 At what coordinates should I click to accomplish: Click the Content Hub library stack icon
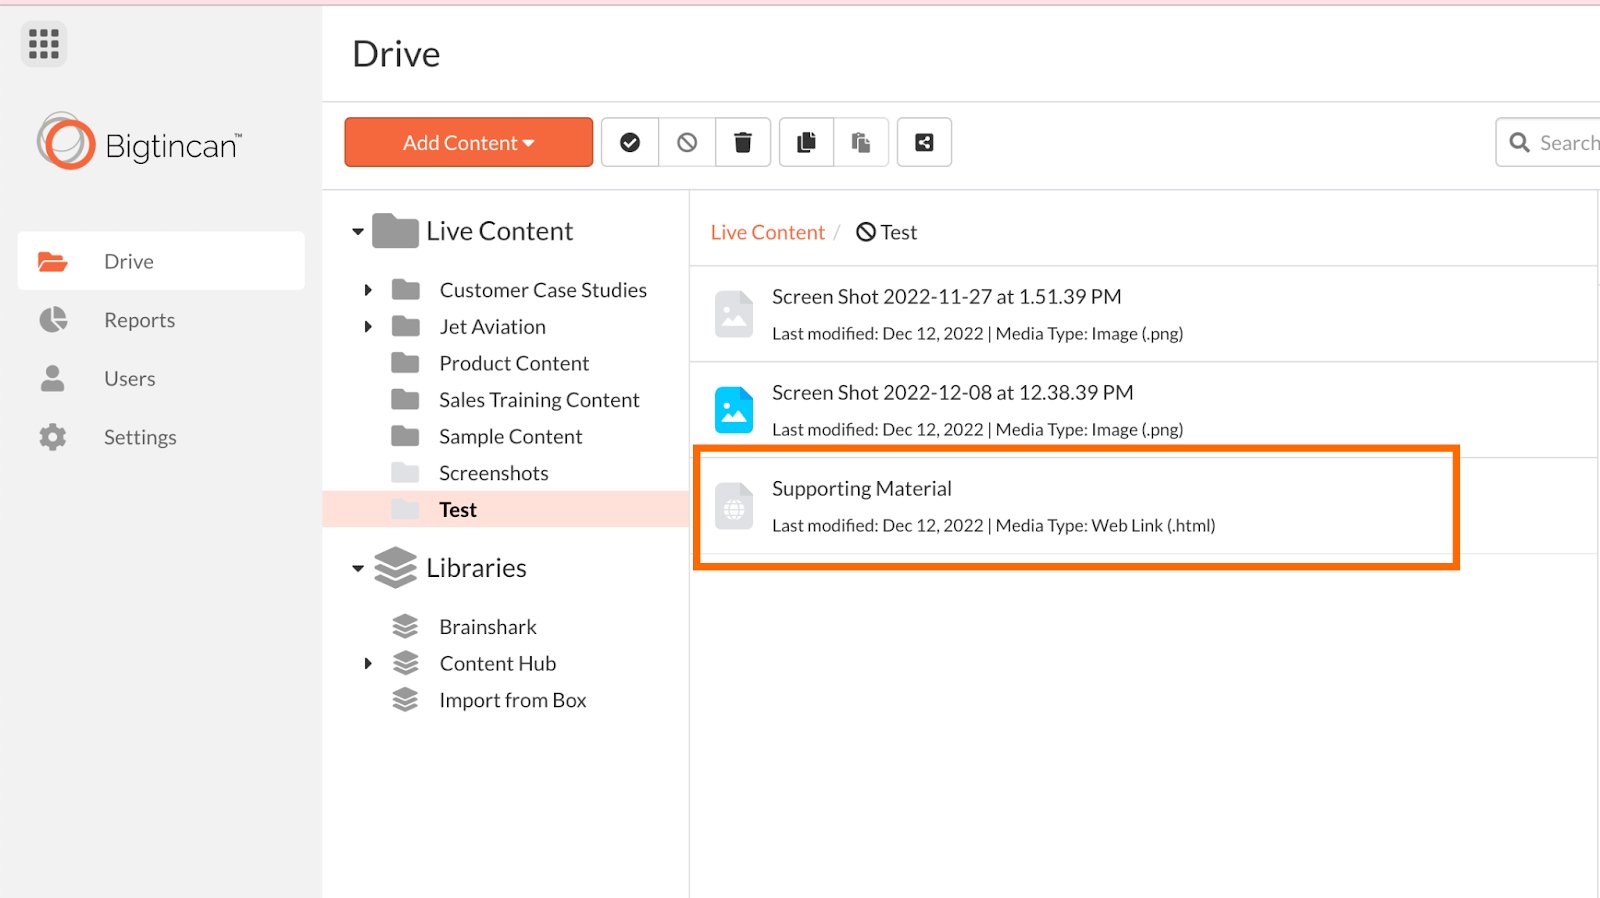405,663
